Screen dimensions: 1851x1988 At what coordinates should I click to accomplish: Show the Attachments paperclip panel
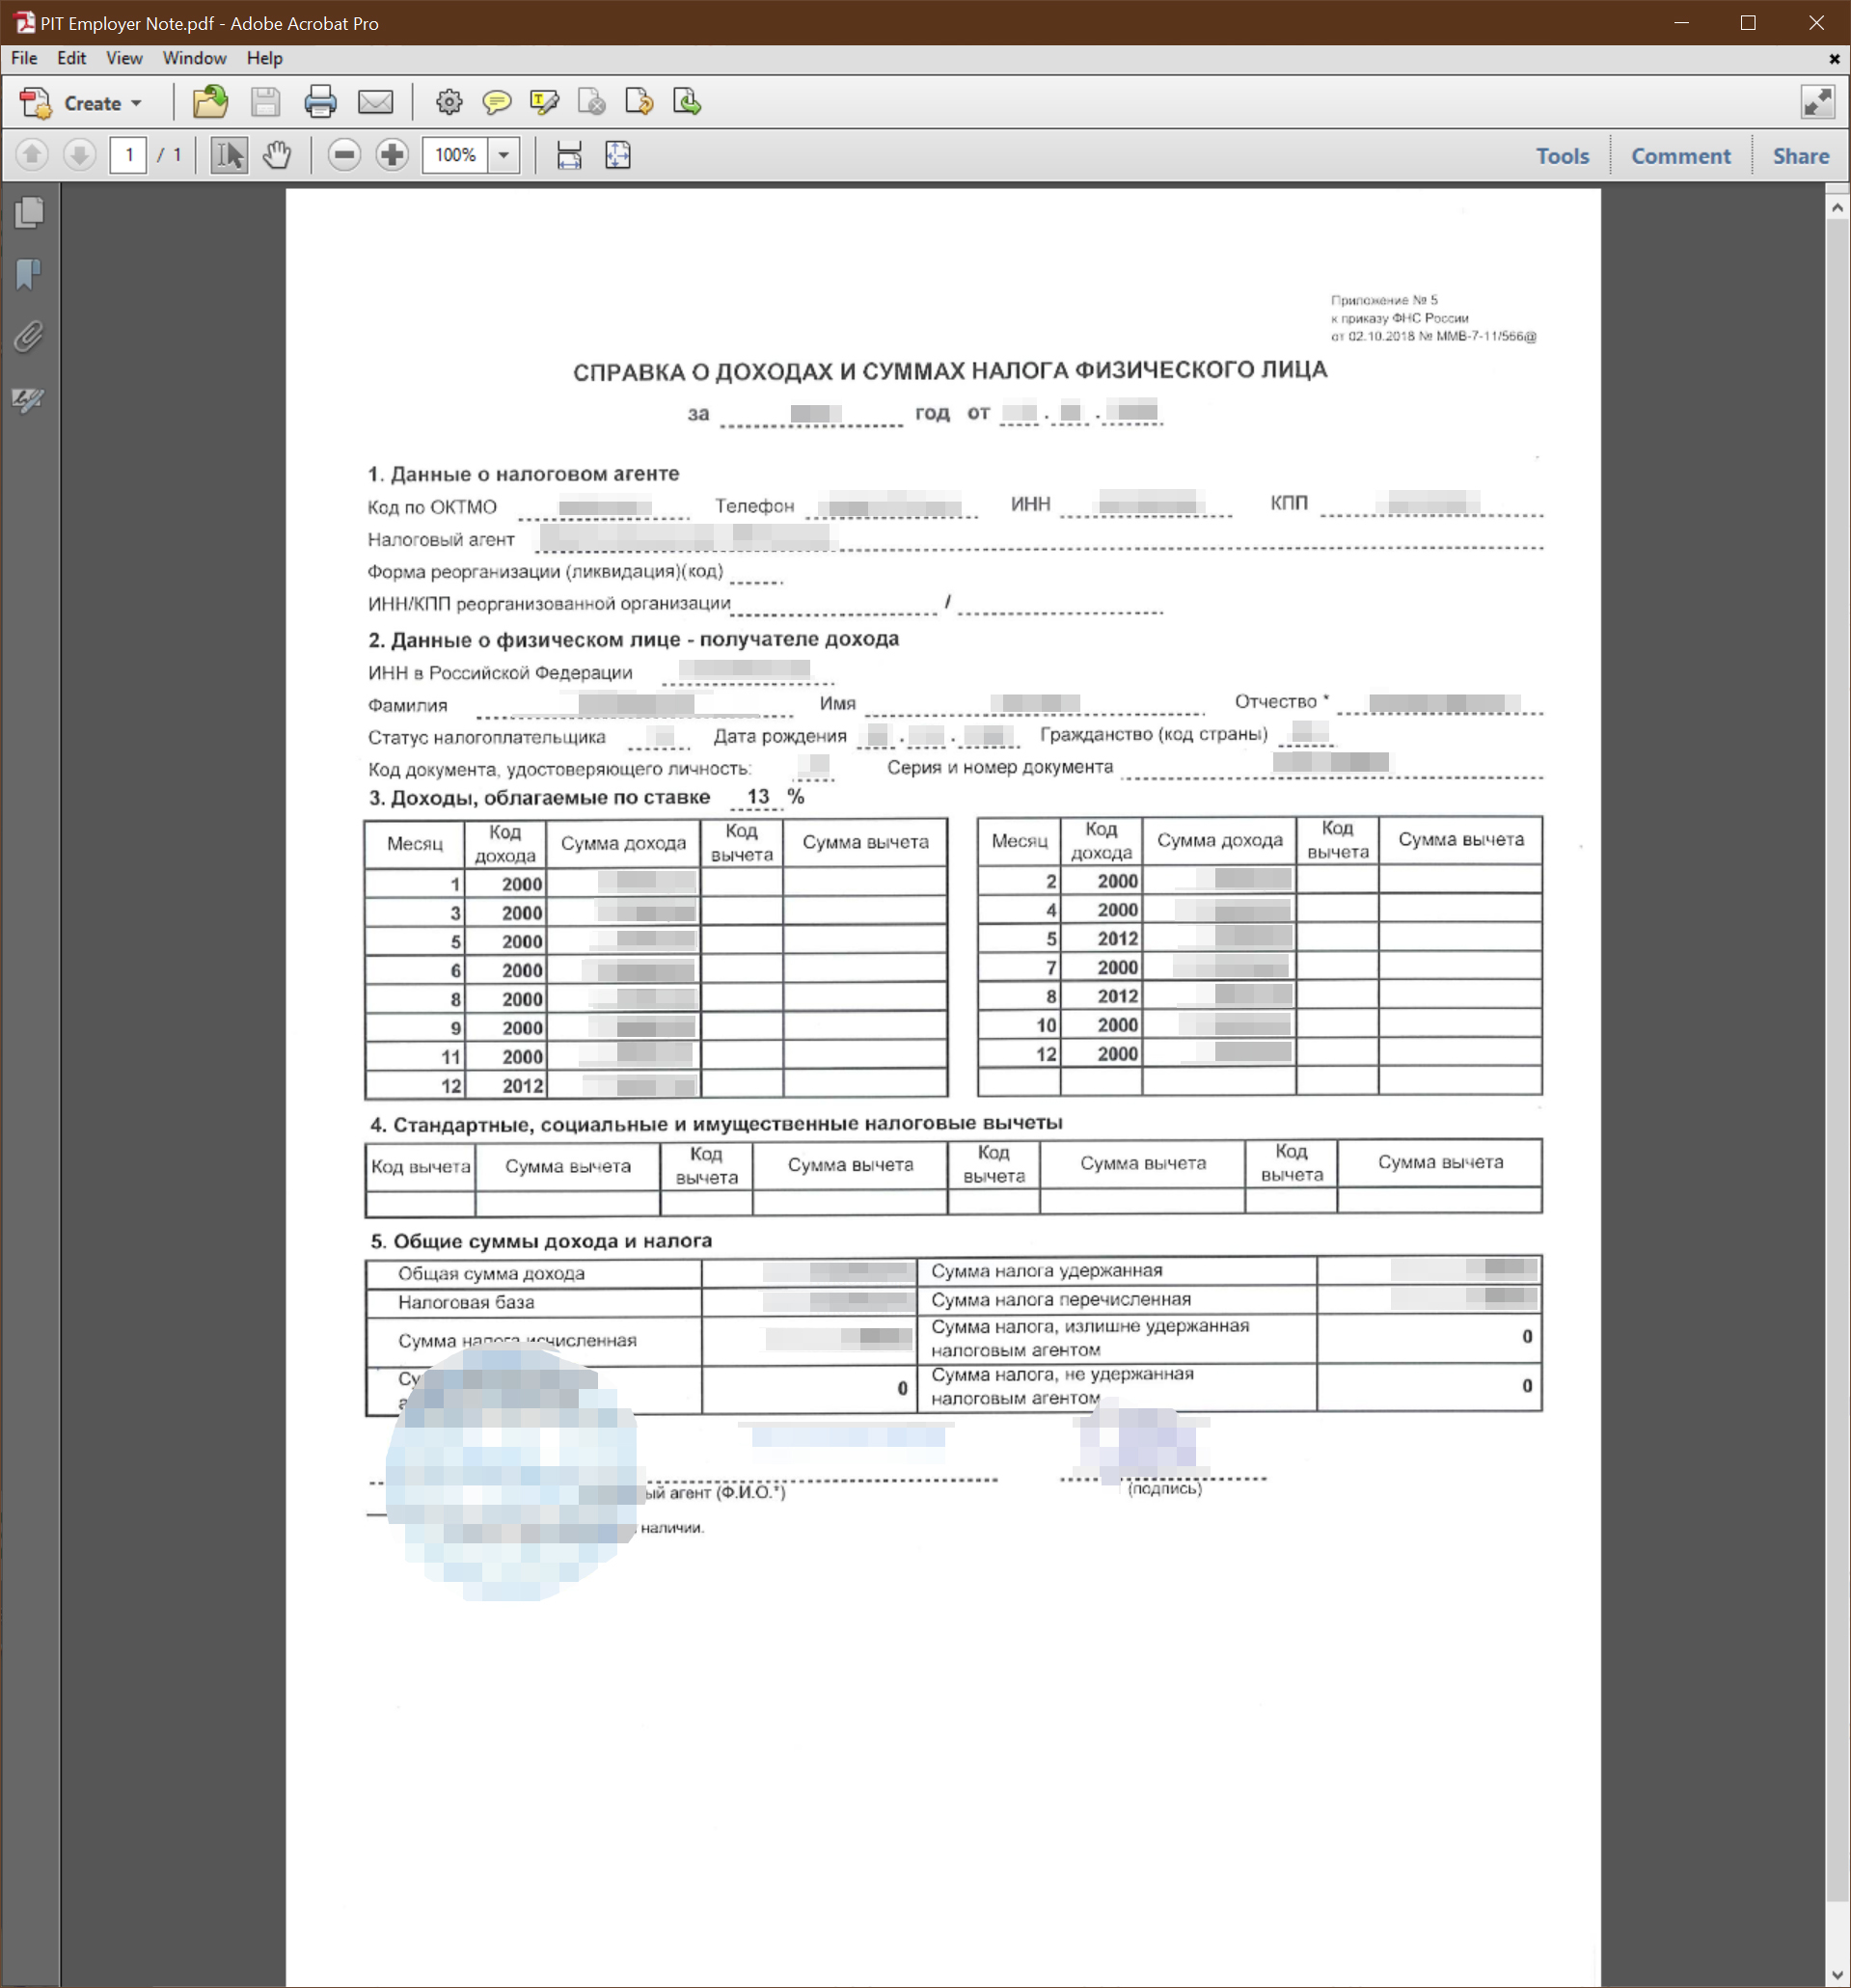click(x=29, y=337)
